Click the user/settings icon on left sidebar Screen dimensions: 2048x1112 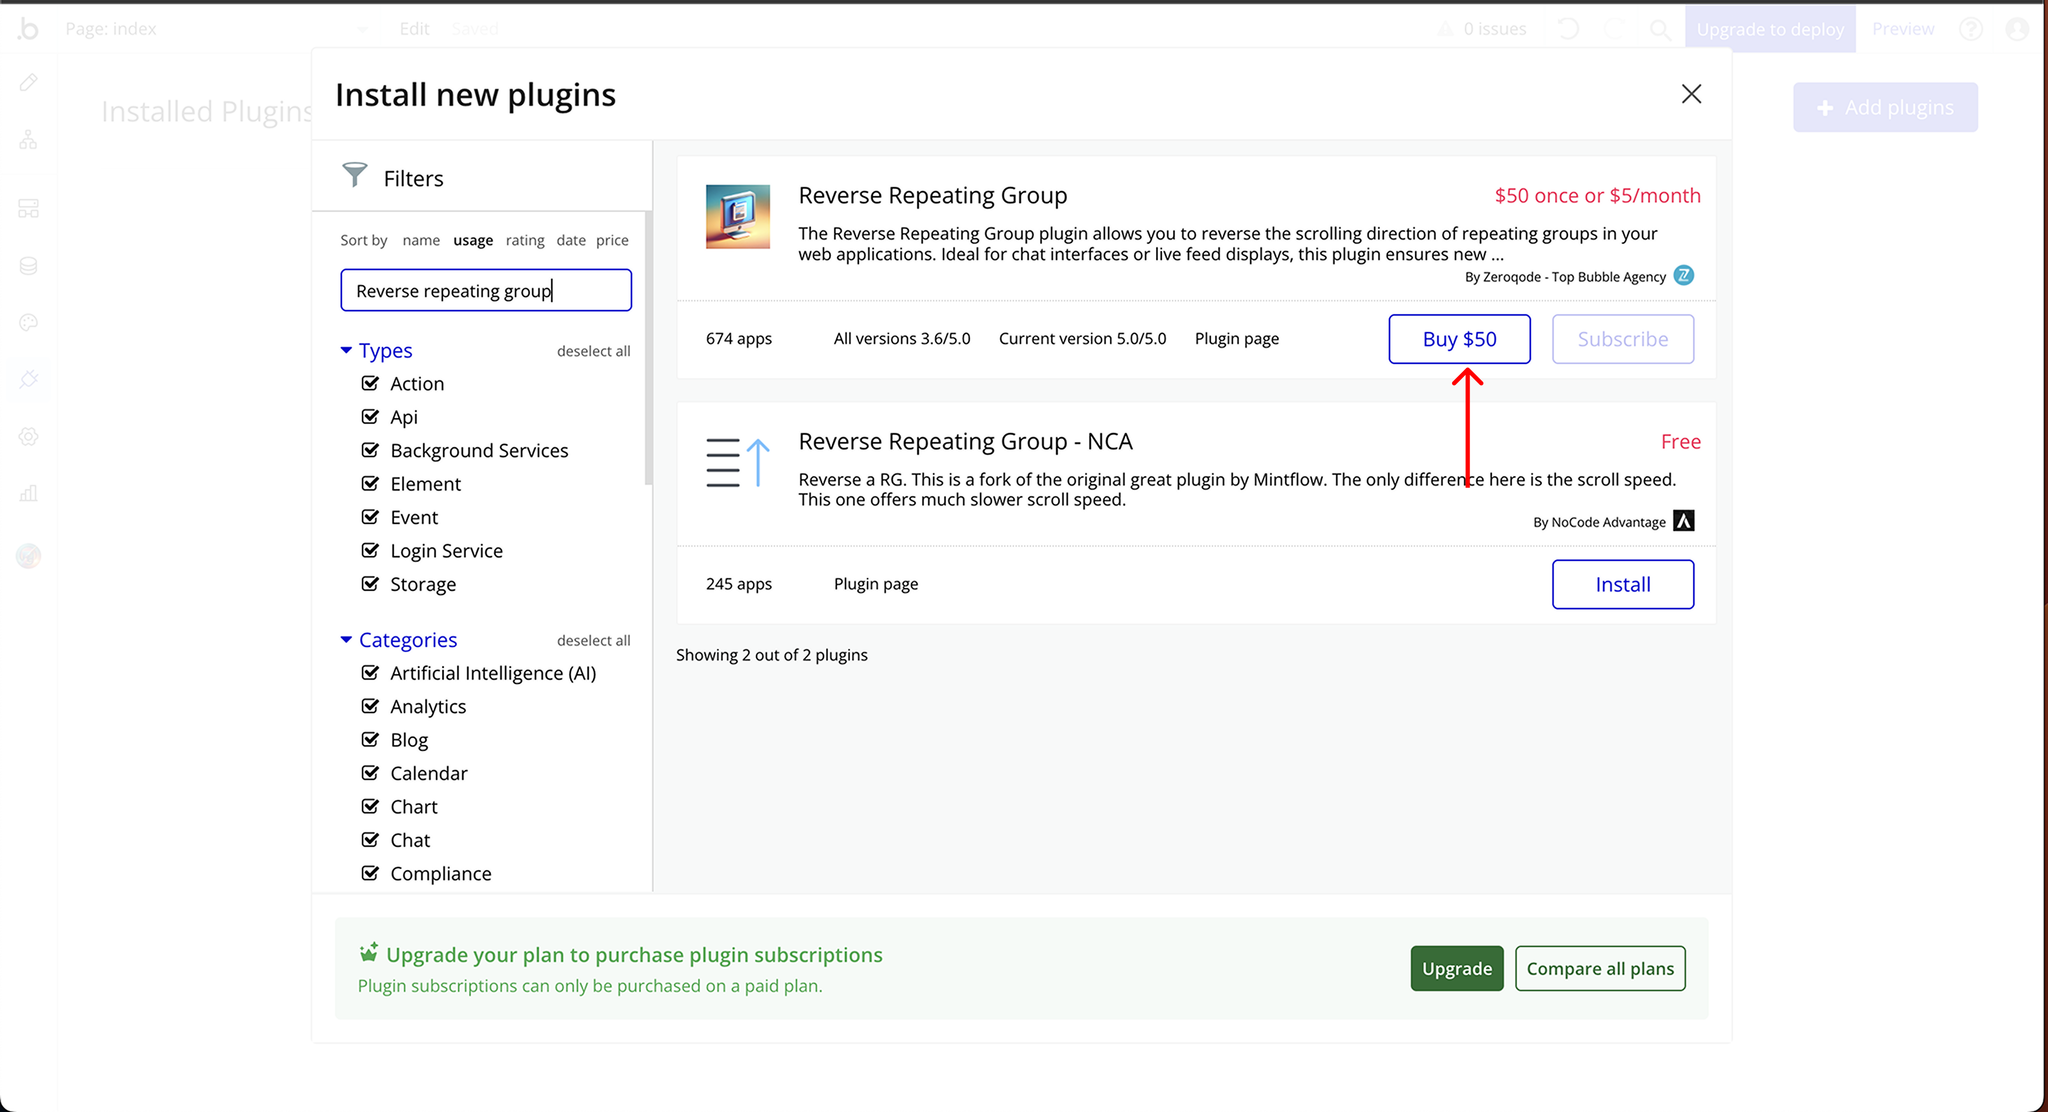[x=29, y=438]
